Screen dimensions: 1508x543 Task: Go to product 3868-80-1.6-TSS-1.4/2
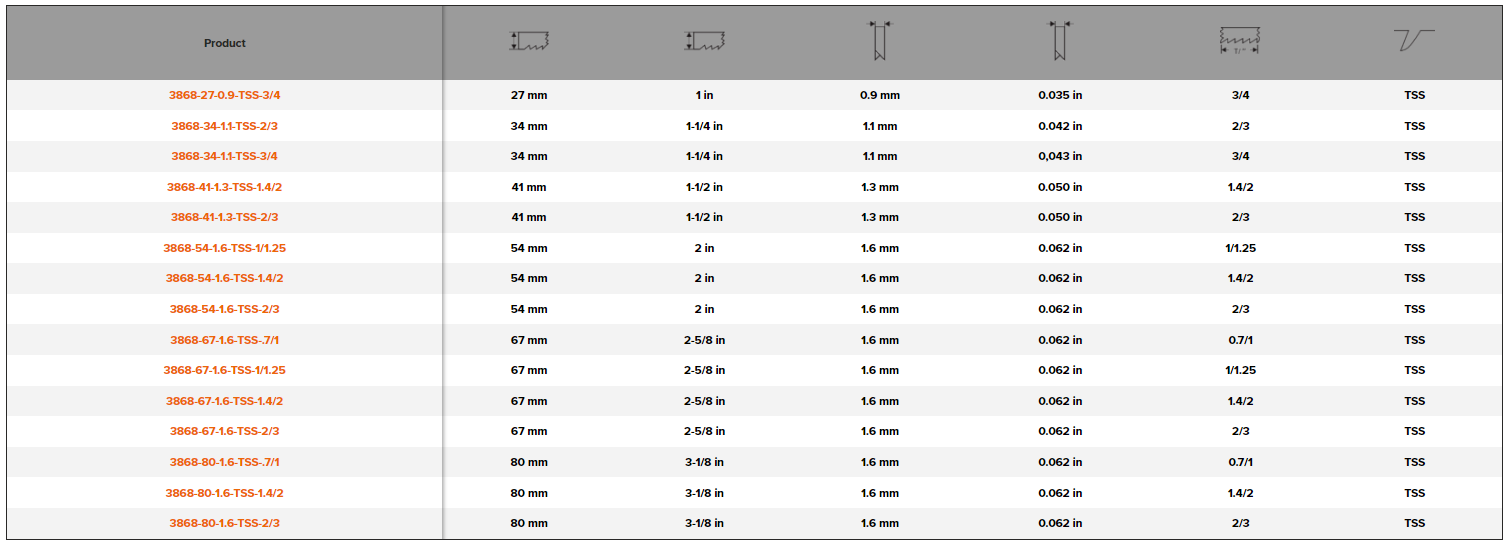click(x=225, y=494)
